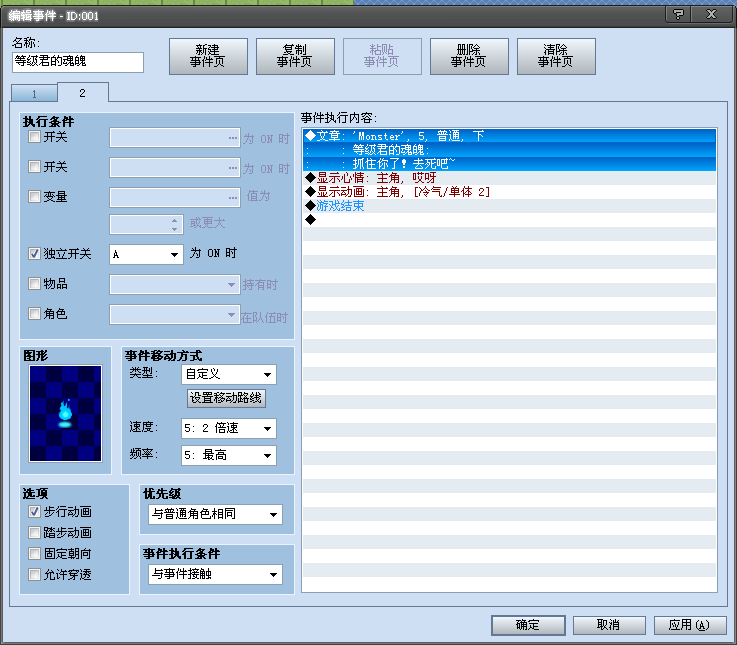
Task: Click ellipsis of first 开关 condition field
Action: [233, 138]
